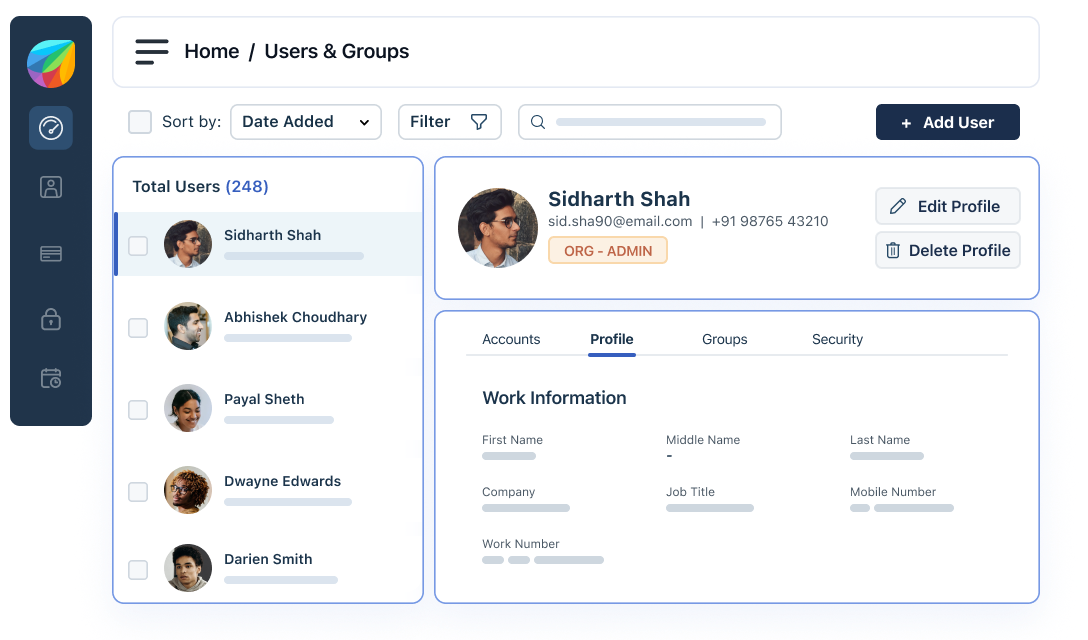Click the search magnifier icon in the search bar
Viewport: 1088px width, 640px height.
pyautogui.click(x=537, y=121)
